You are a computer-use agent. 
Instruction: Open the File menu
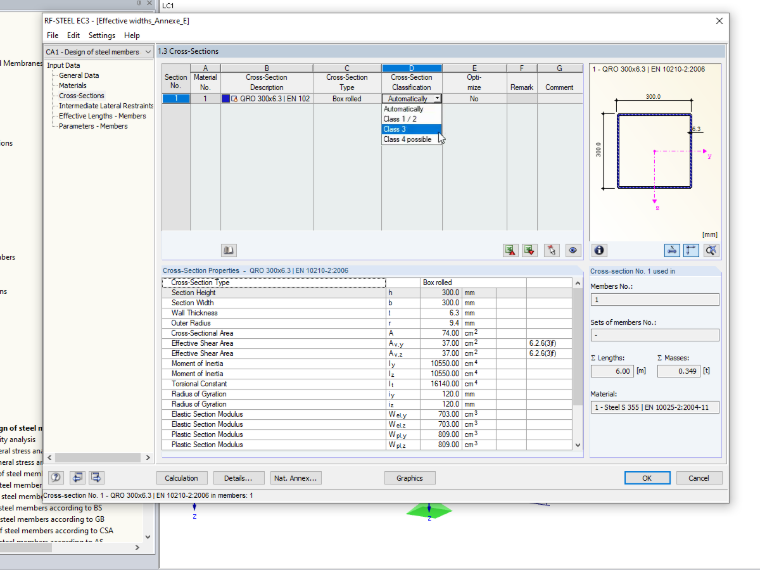pyautogui.click(x=52, y=35)
